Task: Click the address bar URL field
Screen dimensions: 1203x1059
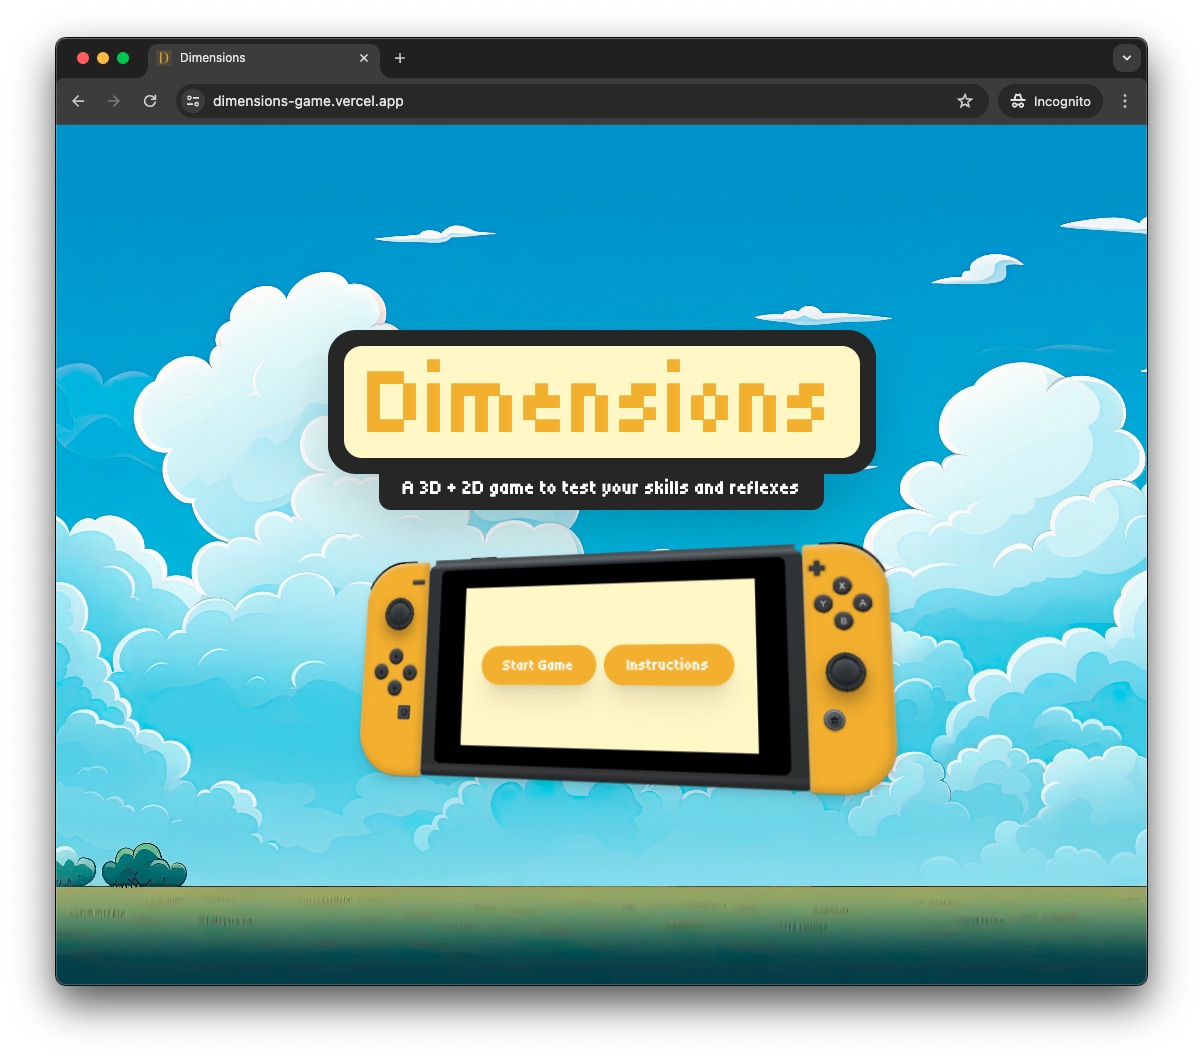Action: [580, 101]
